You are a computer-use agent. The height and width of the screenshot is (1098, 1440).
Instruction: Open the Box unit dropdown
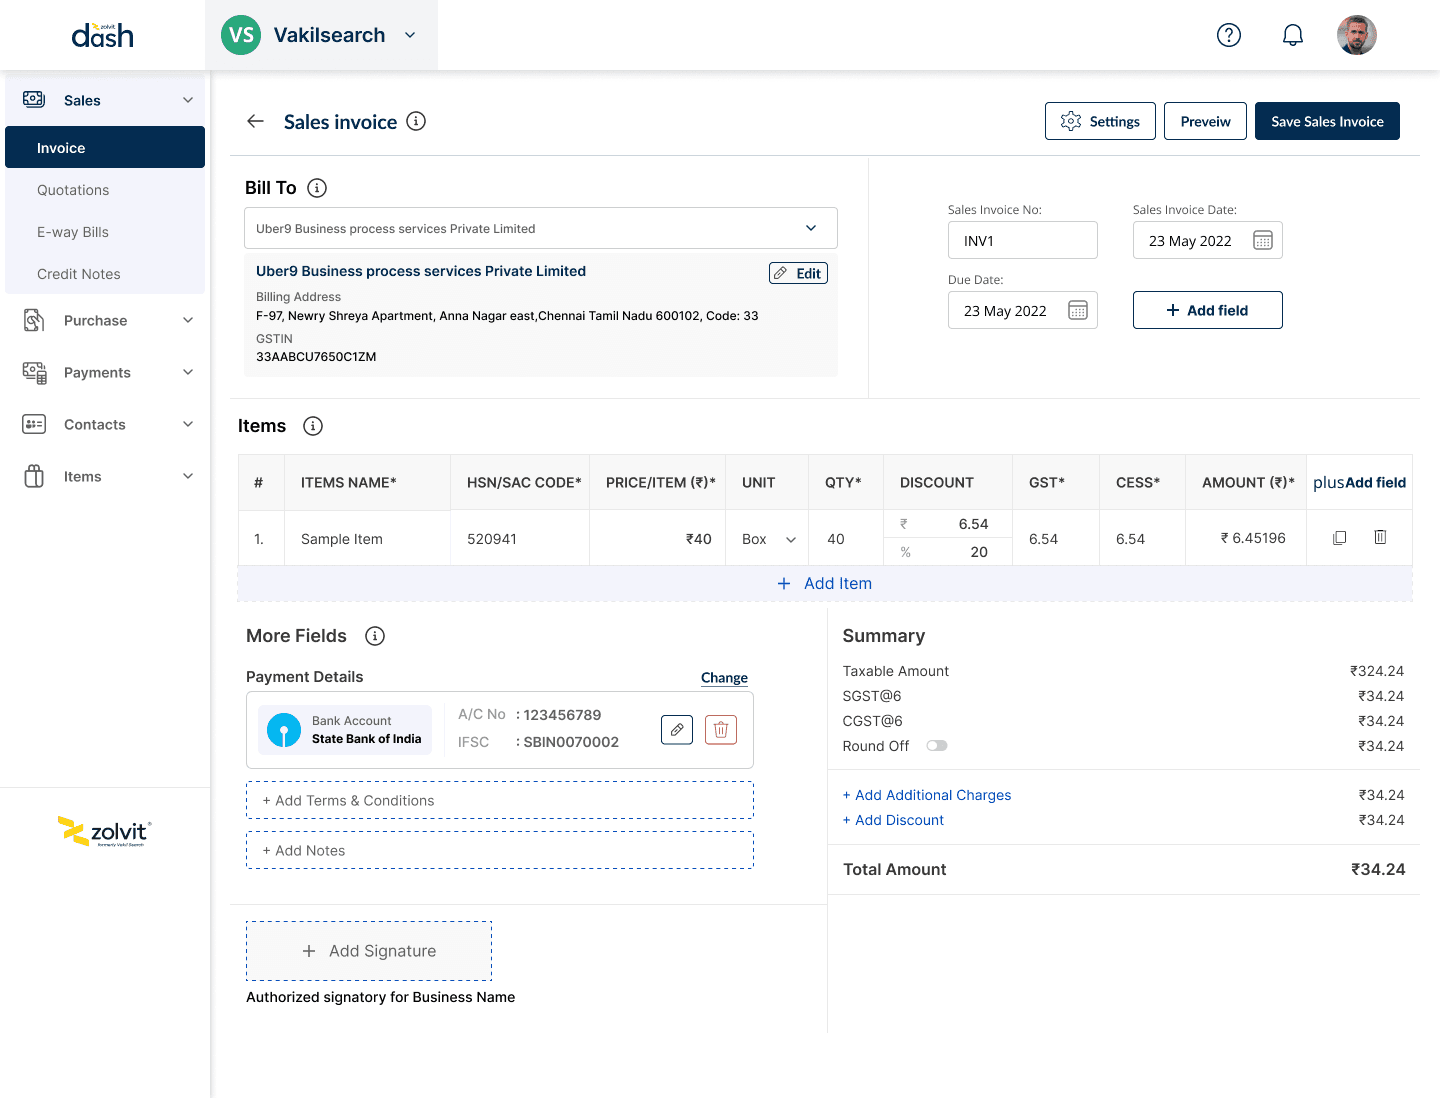(x=769, y=539)
